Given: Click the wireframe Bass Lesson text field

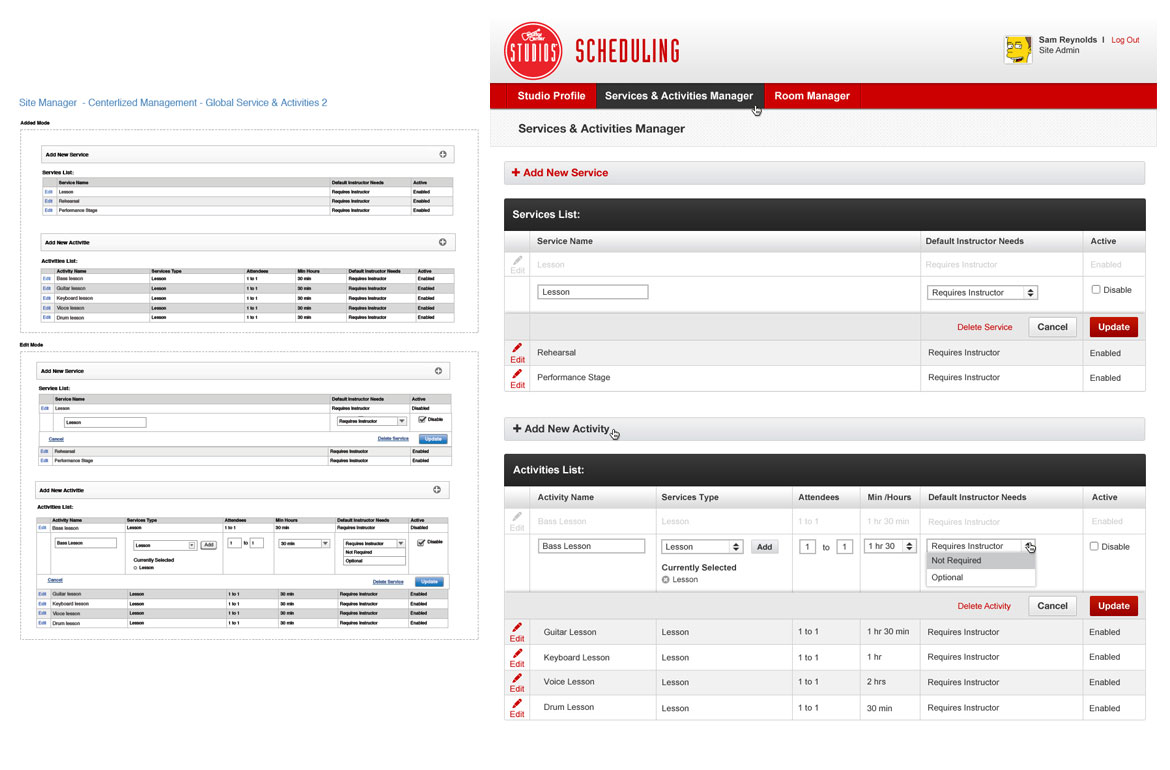Looking at the screenshot, I should click(85, 543).
